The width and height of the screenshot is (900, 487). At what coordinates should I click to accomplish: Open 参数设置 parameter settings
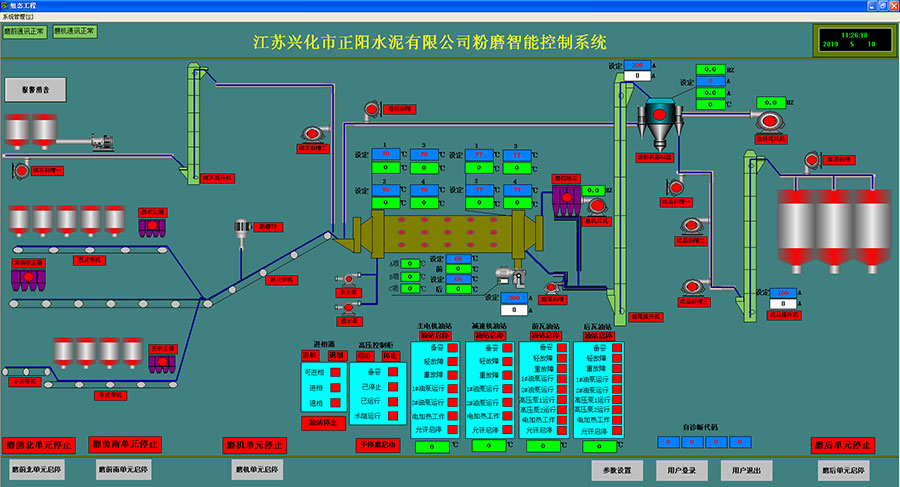[x=617, y=470]
